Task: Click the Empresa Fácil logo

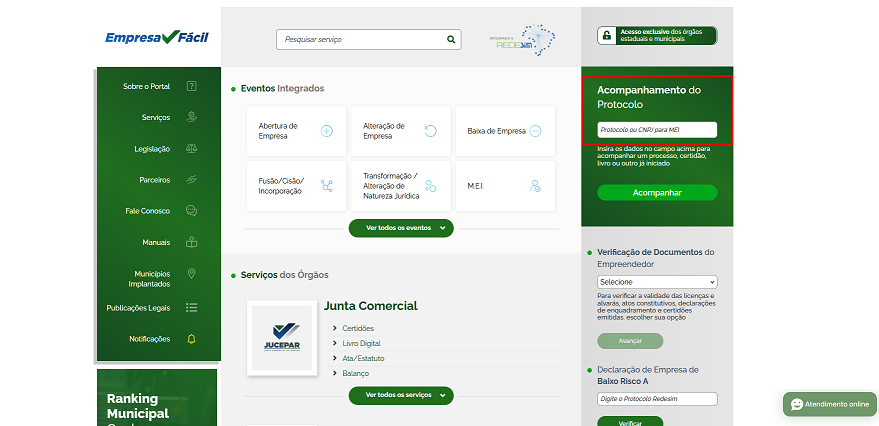Action: tap(157, 38)
